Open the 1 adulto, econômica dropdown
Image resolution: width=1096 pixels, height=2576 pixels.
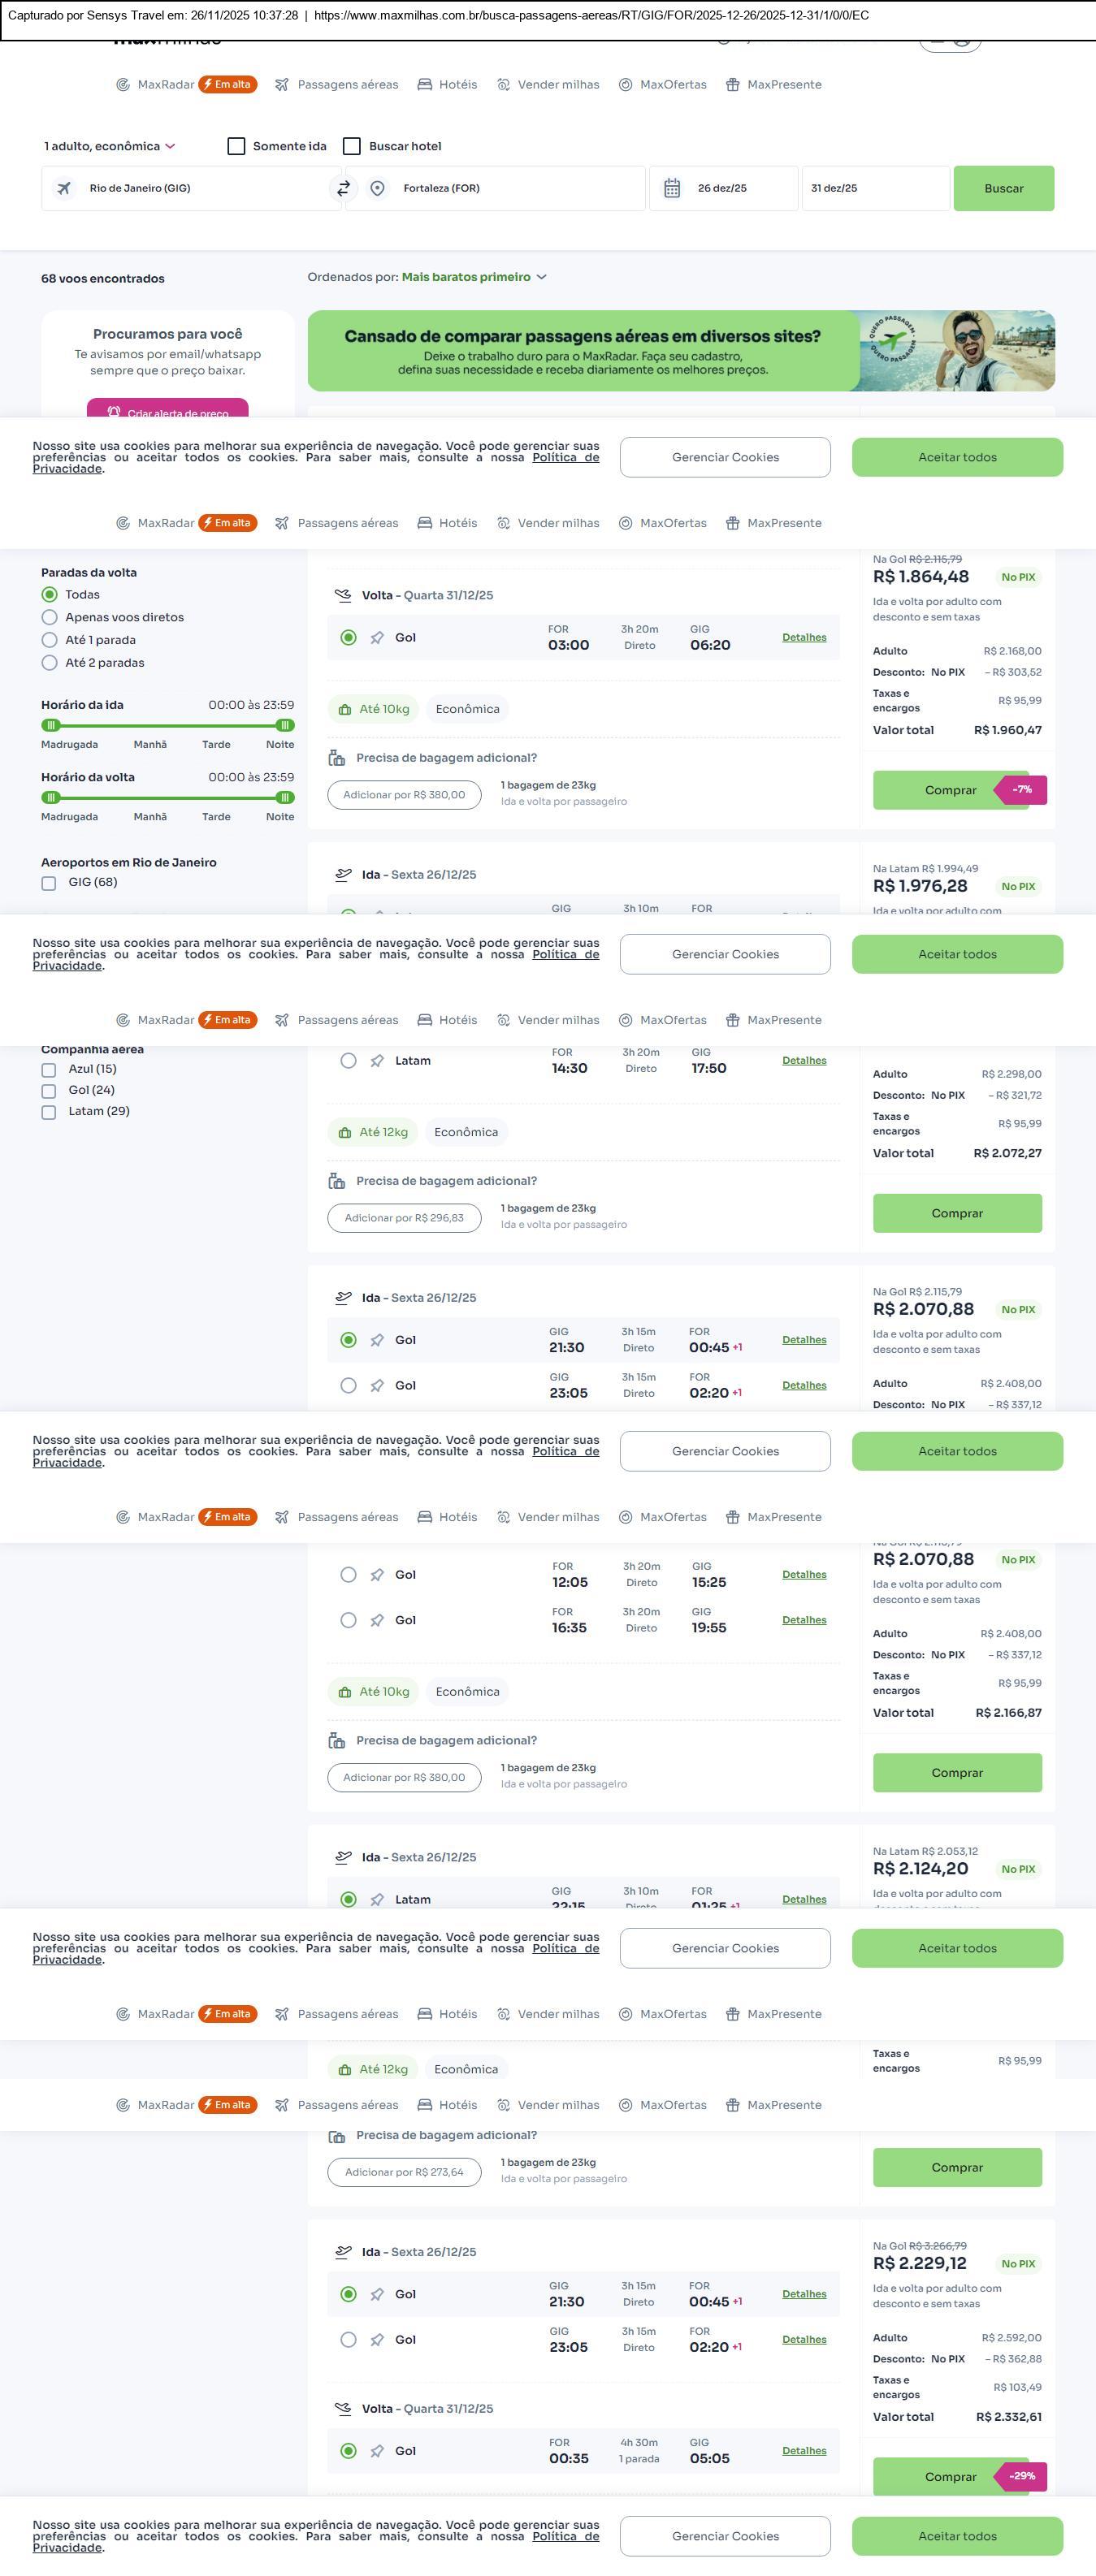pos(109,146)
